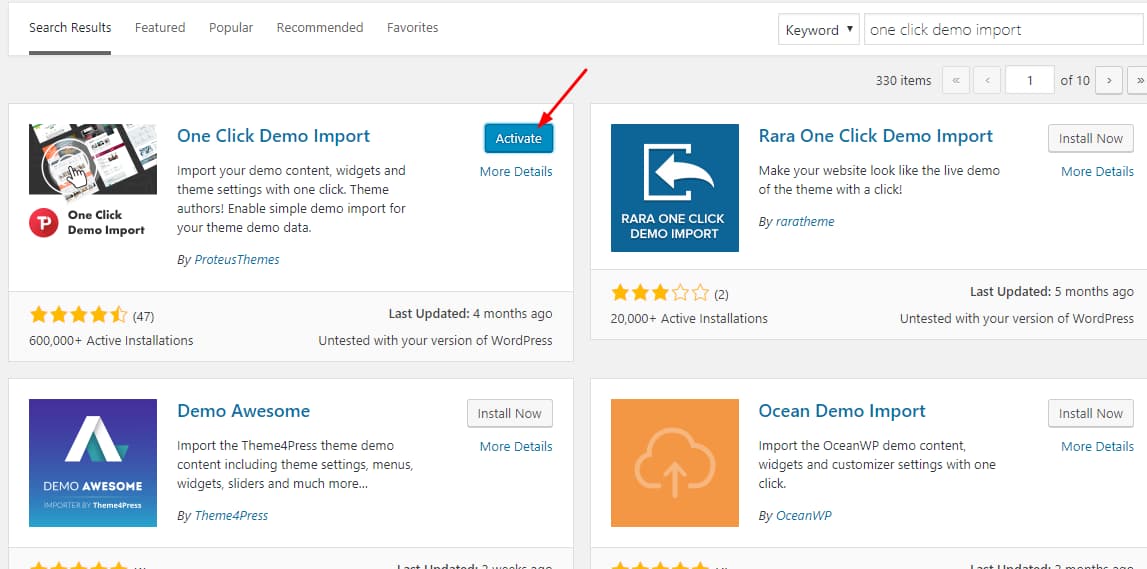Viewport: 1147px width, 569px height.
Task: Focus the current page number field
Action: pyautogui.click(x=1030, y=80)
